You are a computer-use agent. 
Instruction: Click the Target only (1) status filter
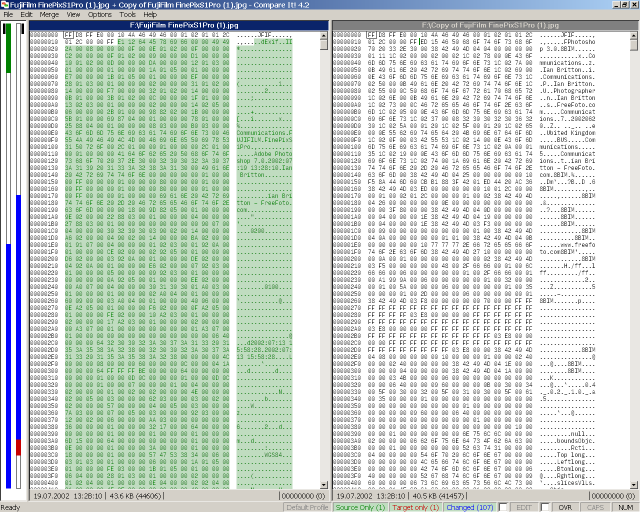pos(415,507)
